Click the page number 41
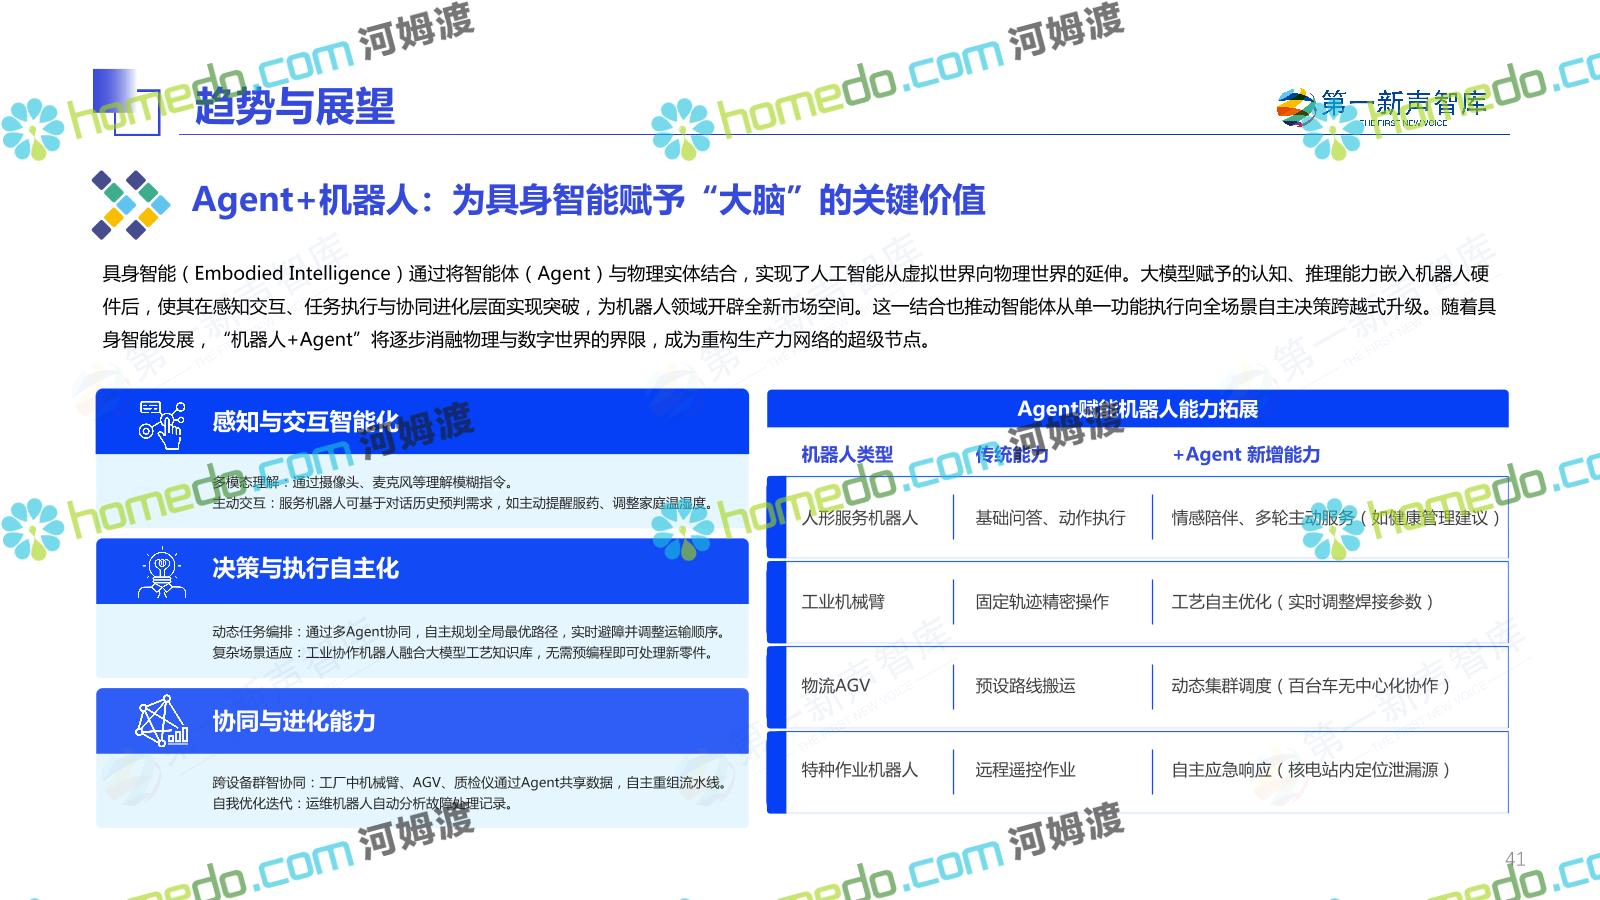 (1514, 859)
